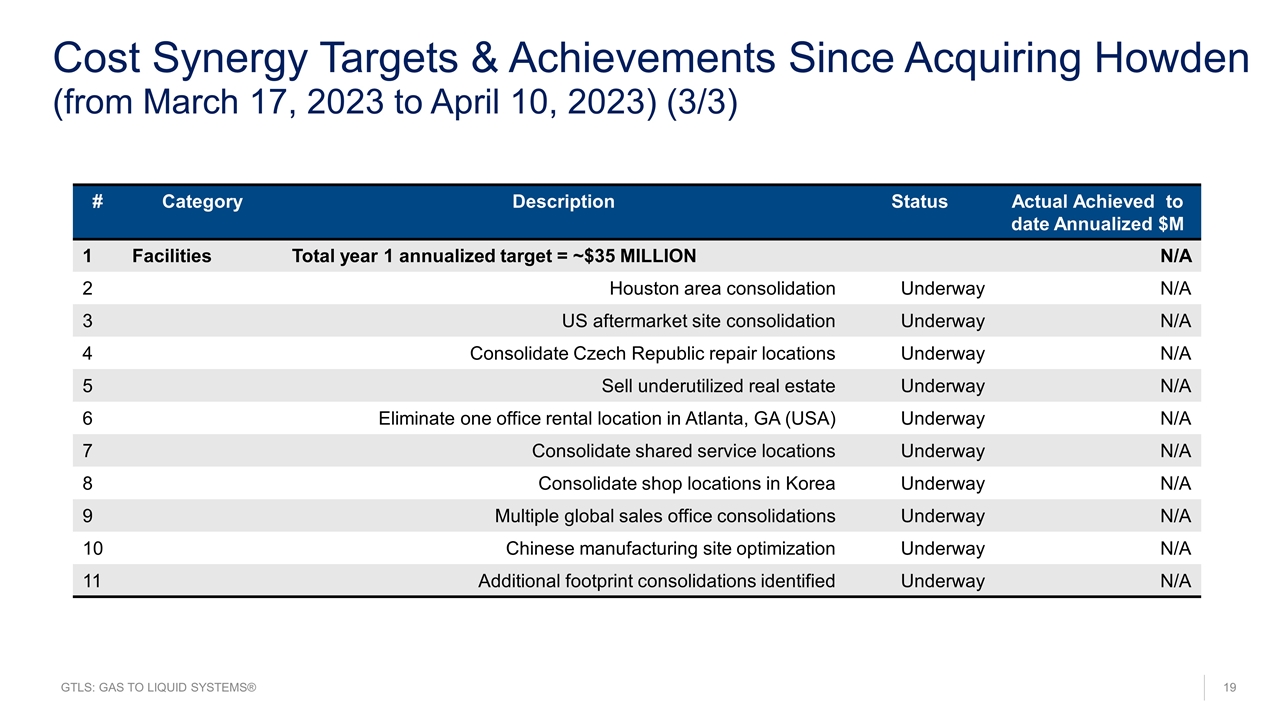Click Underway status for additional footprint row
Screen dimensions: 1280x720
point(942,581)
